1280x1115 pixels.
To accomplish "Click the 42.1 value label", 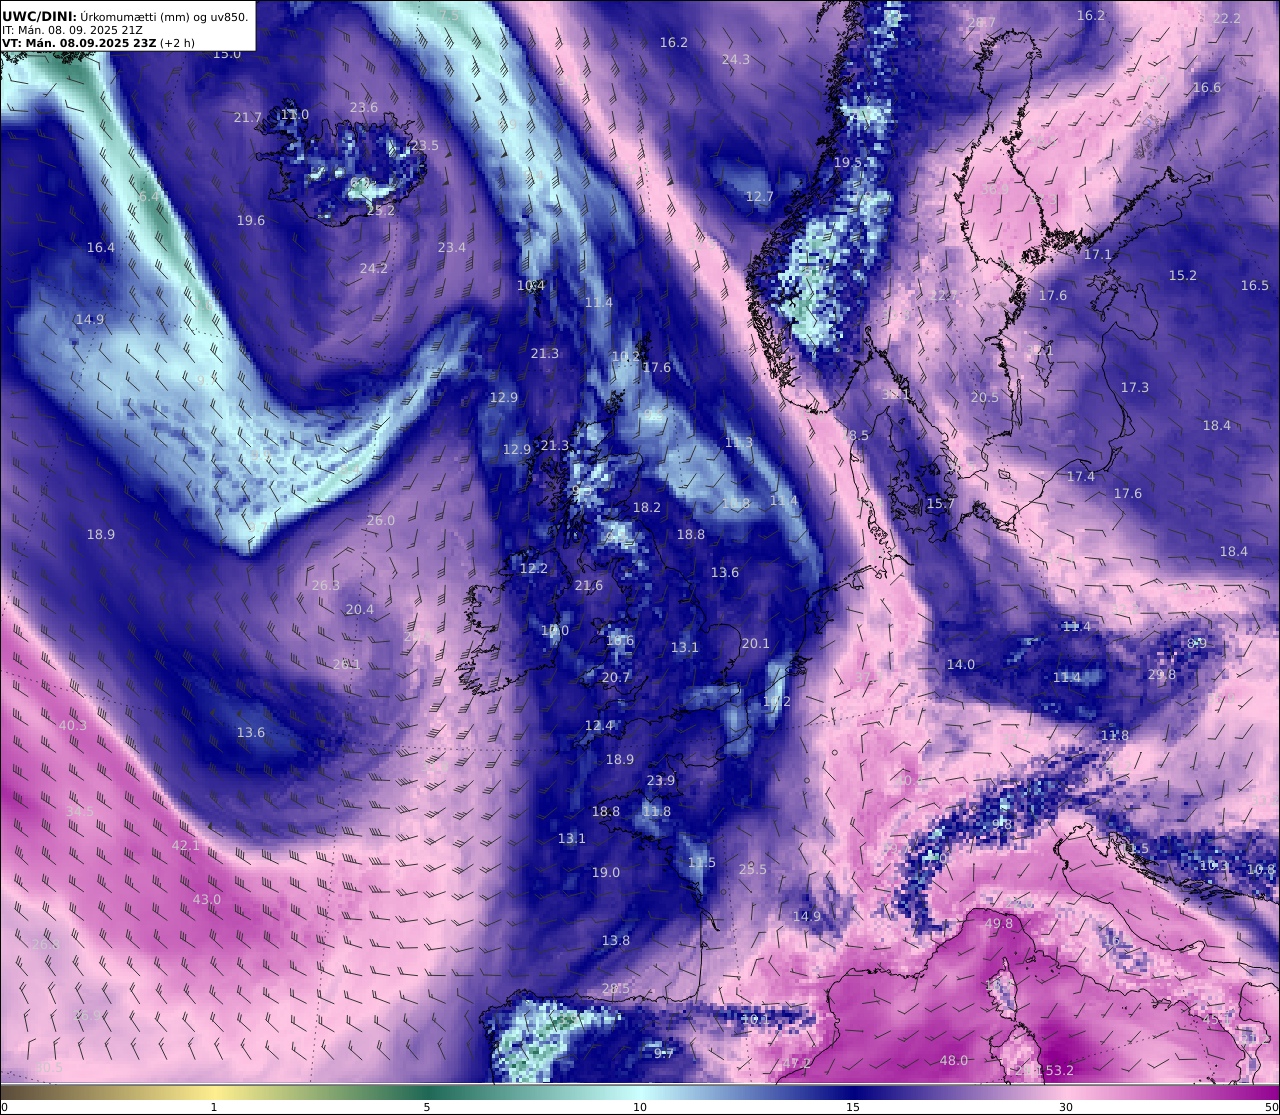I will tap(186, 846).
